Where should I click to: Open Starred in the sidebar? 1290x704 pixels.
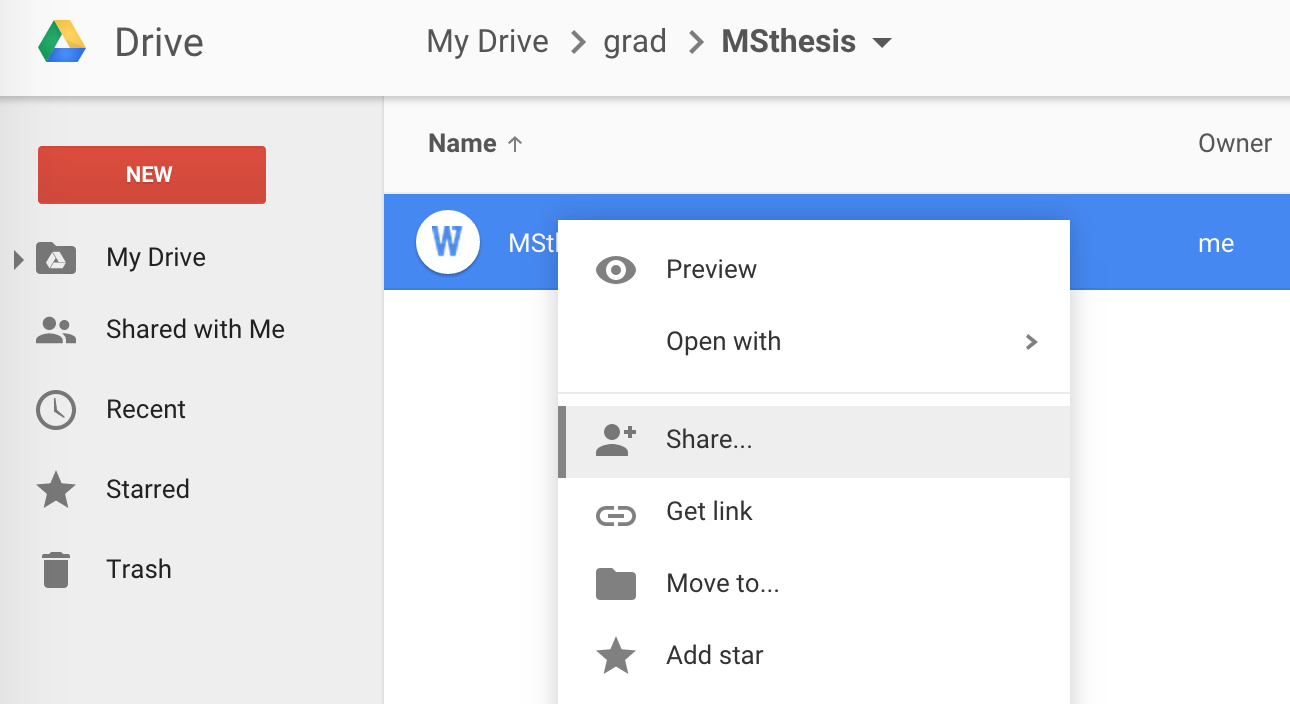tap(147, 489)
